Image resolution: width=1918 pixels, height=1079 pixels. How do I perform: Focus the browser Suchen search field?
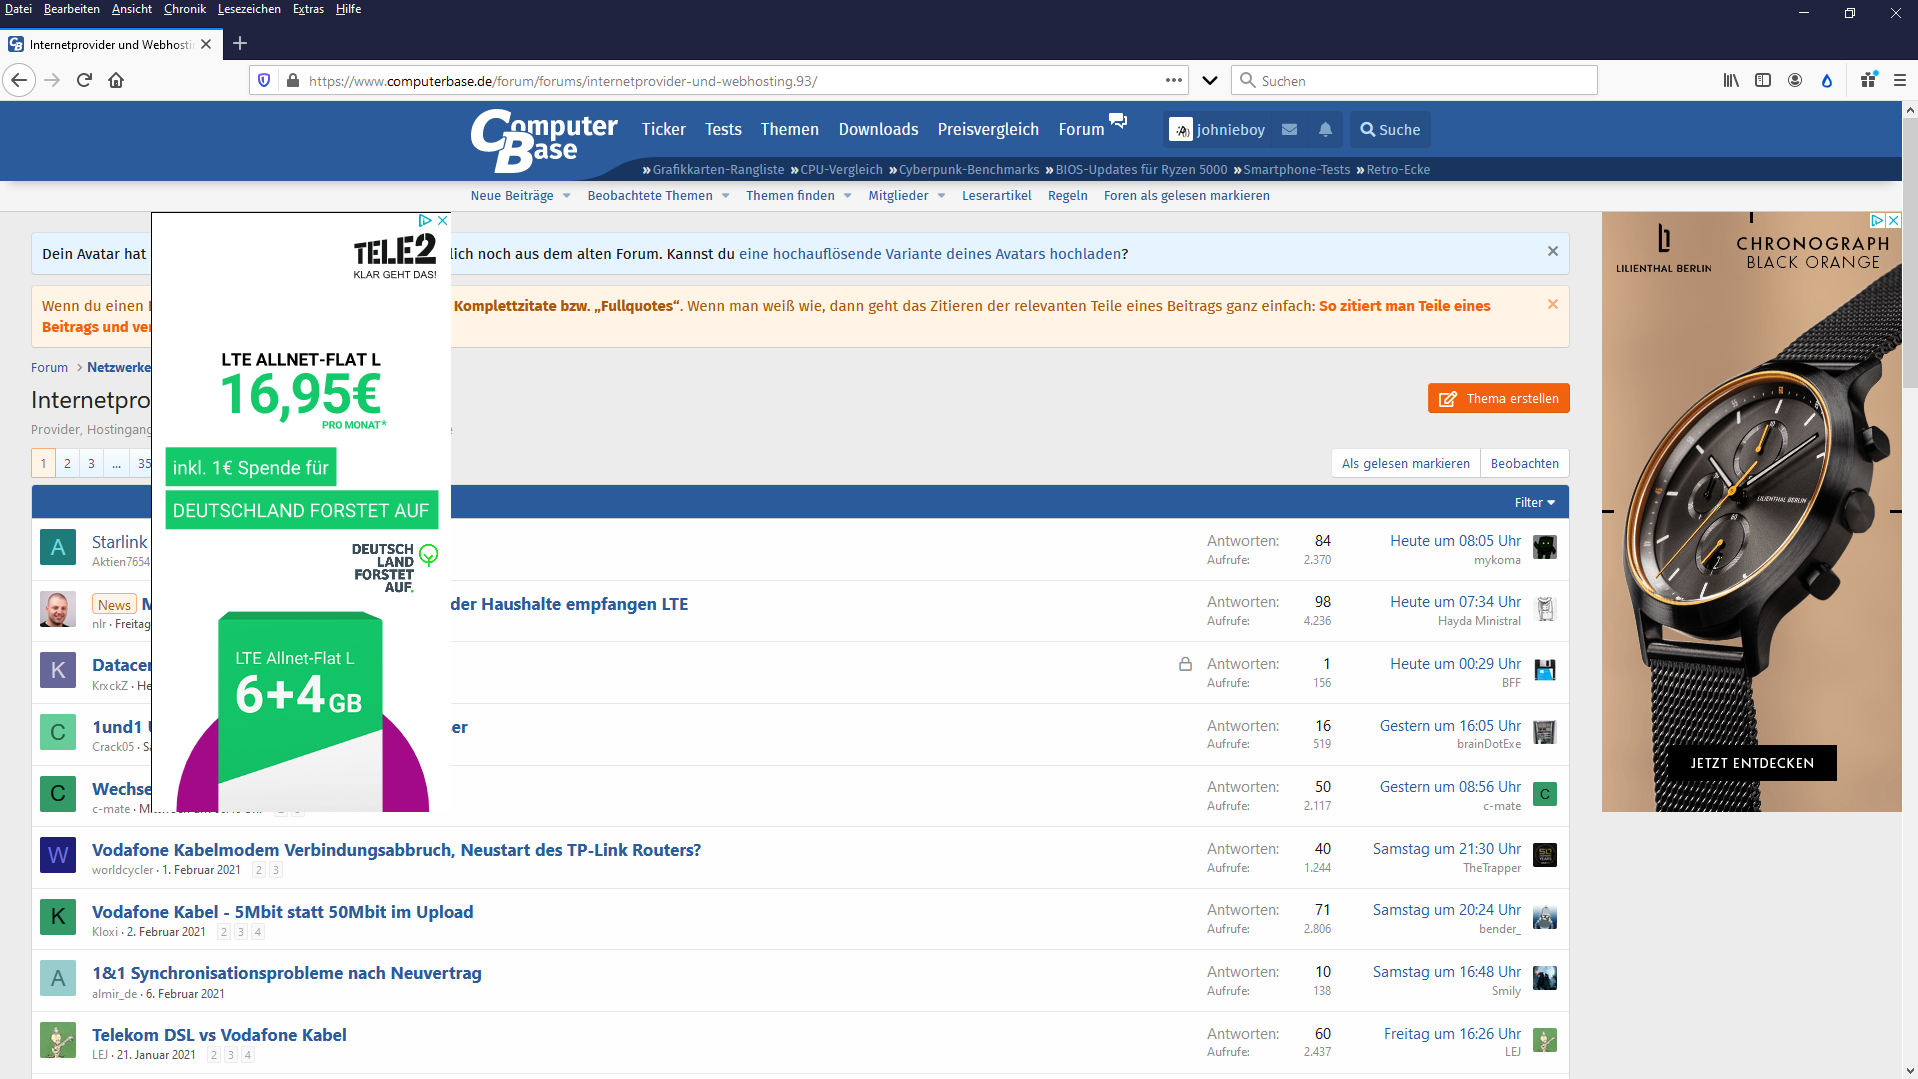1415,80
